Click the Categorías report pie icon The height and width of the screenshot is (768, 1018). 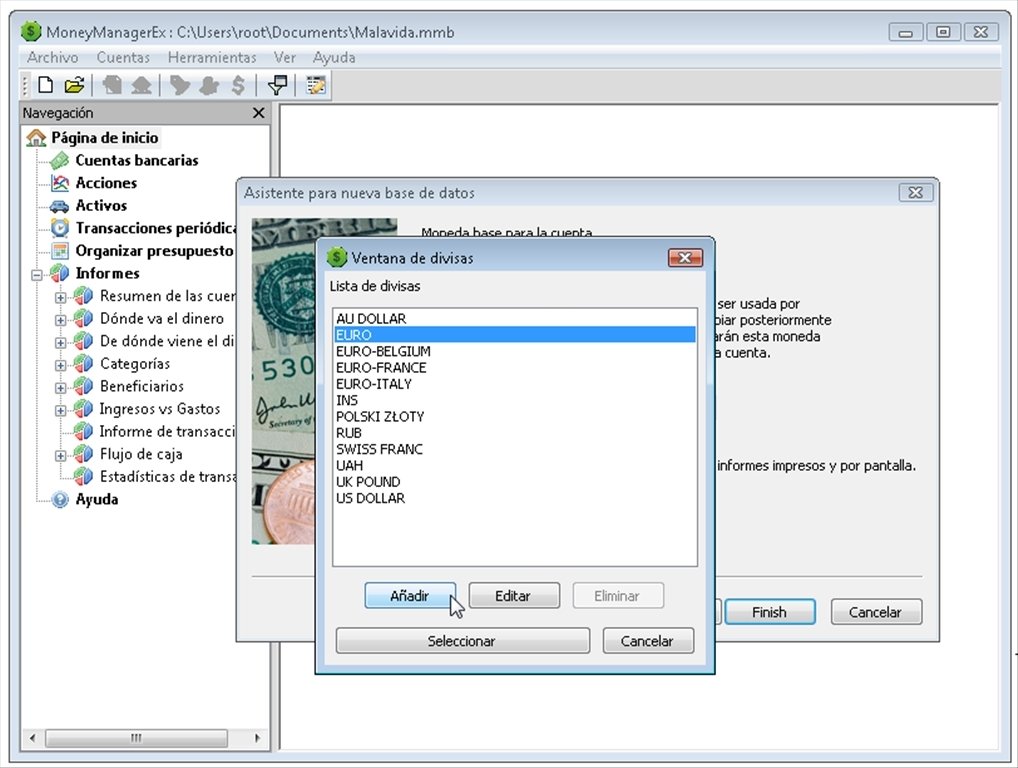[83, 364]
